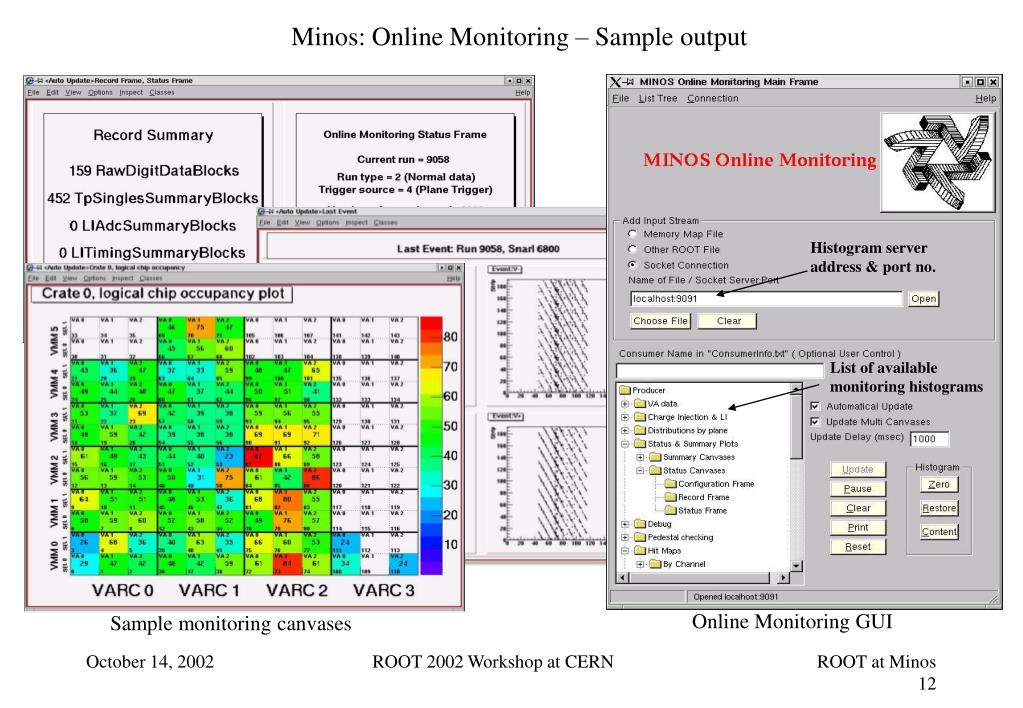Image resolution: width=1023 pixels, height=708 pixels.
Task: Click the localhost:9091 server address field
Action: pos(767,299)
